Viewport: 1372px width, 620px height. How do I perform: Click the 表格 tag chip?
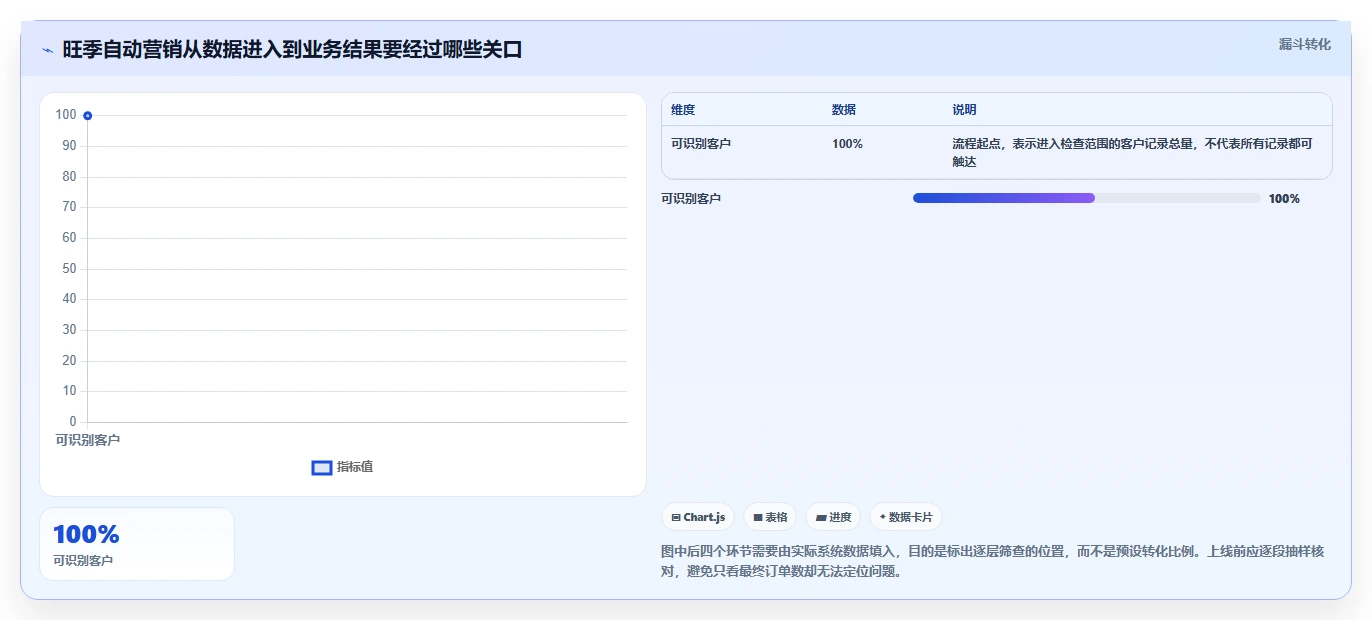tap(770, 517)
